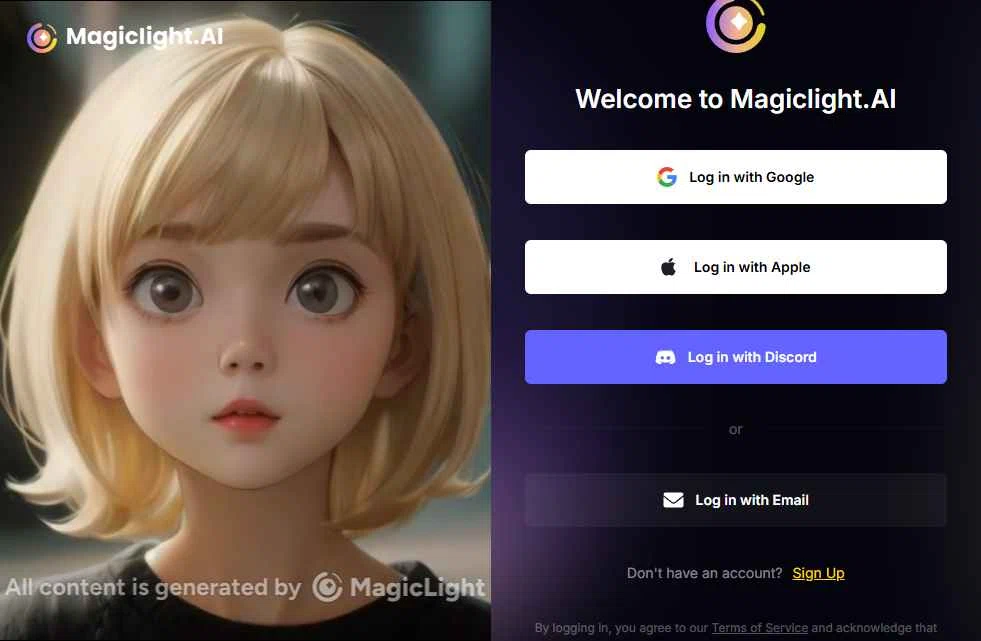Click the Welcome to Magiclight.AI heading
The width and height of the screenshot is (981, 641).
point(736,99)
